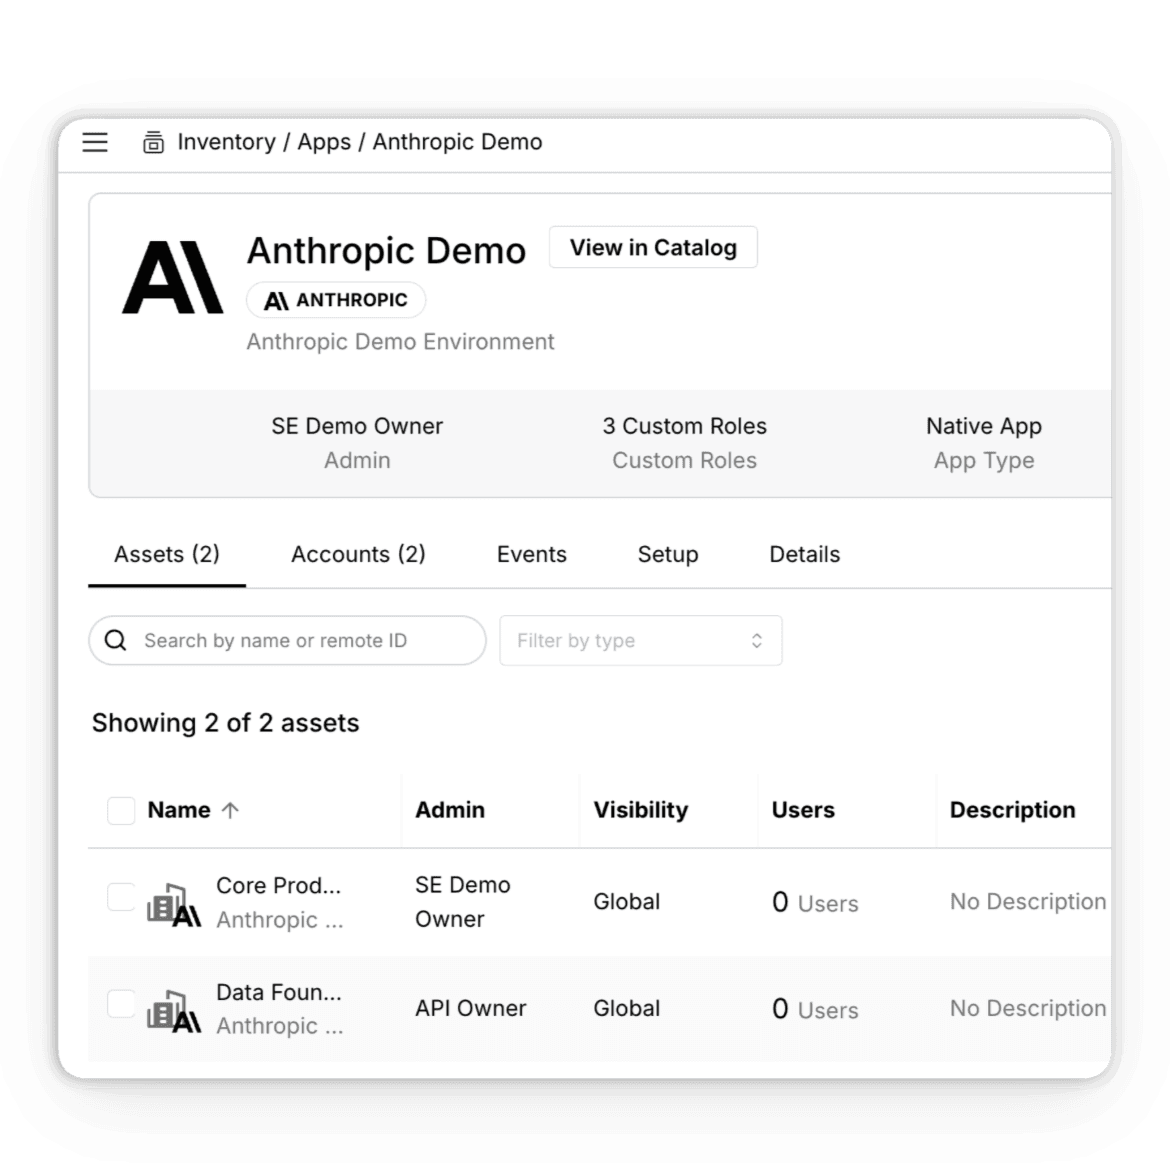Click 0 Users in Core Prod row
1172x1172 pixels.
[x=815, y=903]
